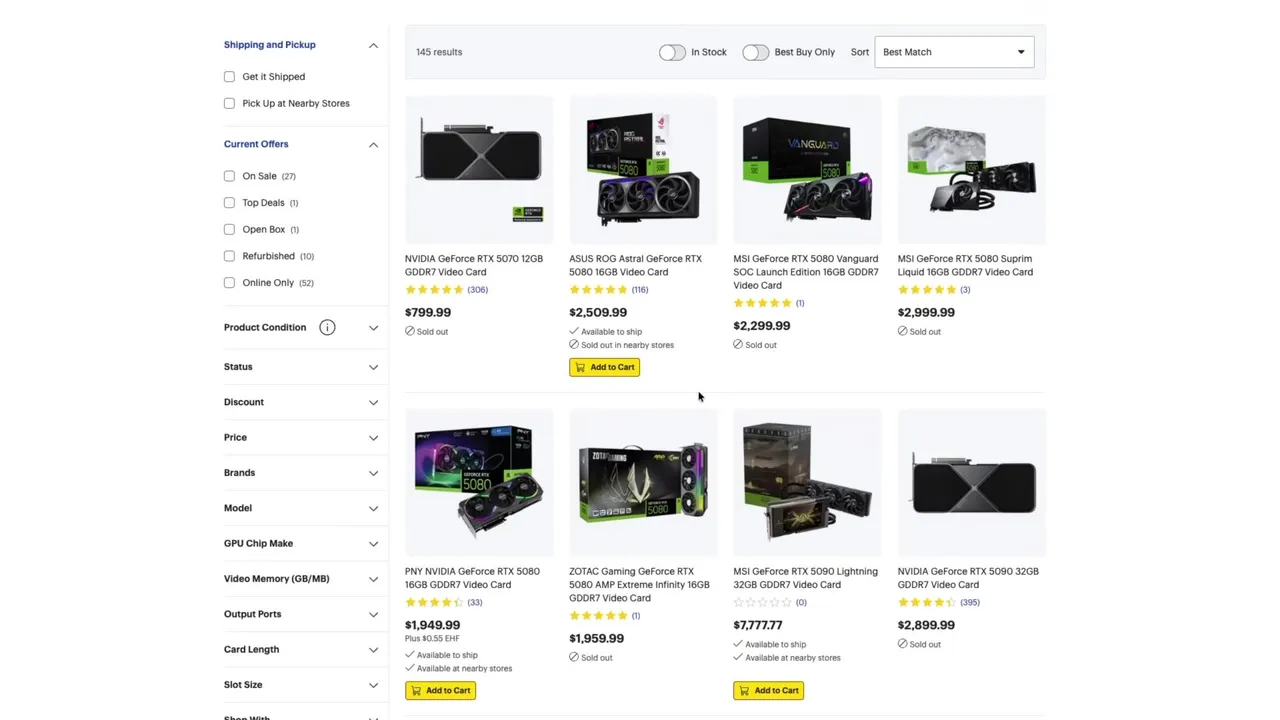This screenshot has width=1280, height=720.
Task: Add PNY RTX 5080 to cart
Action: pos(440,690)
